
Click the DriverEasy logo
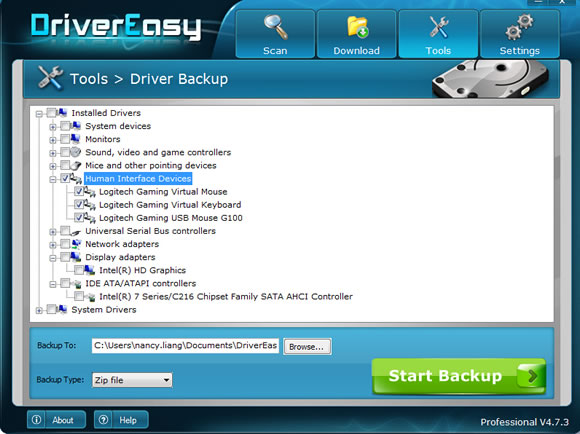[x=116, y=26]
